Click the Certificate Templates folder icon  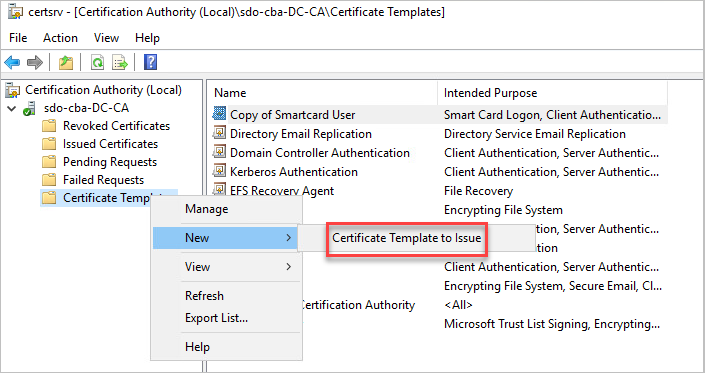point(49,198)
